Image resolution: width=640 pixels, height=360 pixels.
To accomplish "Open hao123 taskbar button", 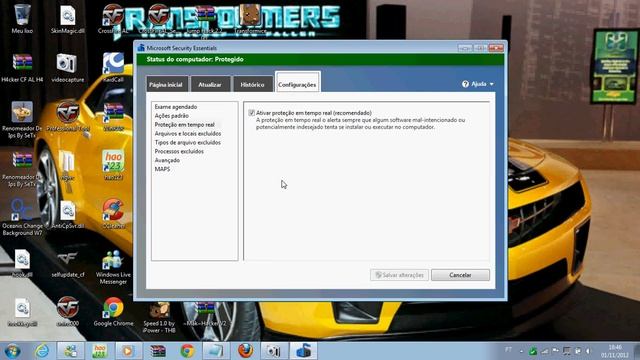I will pos(99,351).
